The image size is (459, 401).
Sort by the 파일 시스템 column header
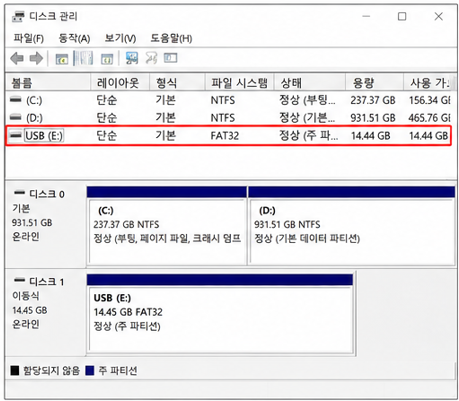pyautogui.click(x=239, y=83)
